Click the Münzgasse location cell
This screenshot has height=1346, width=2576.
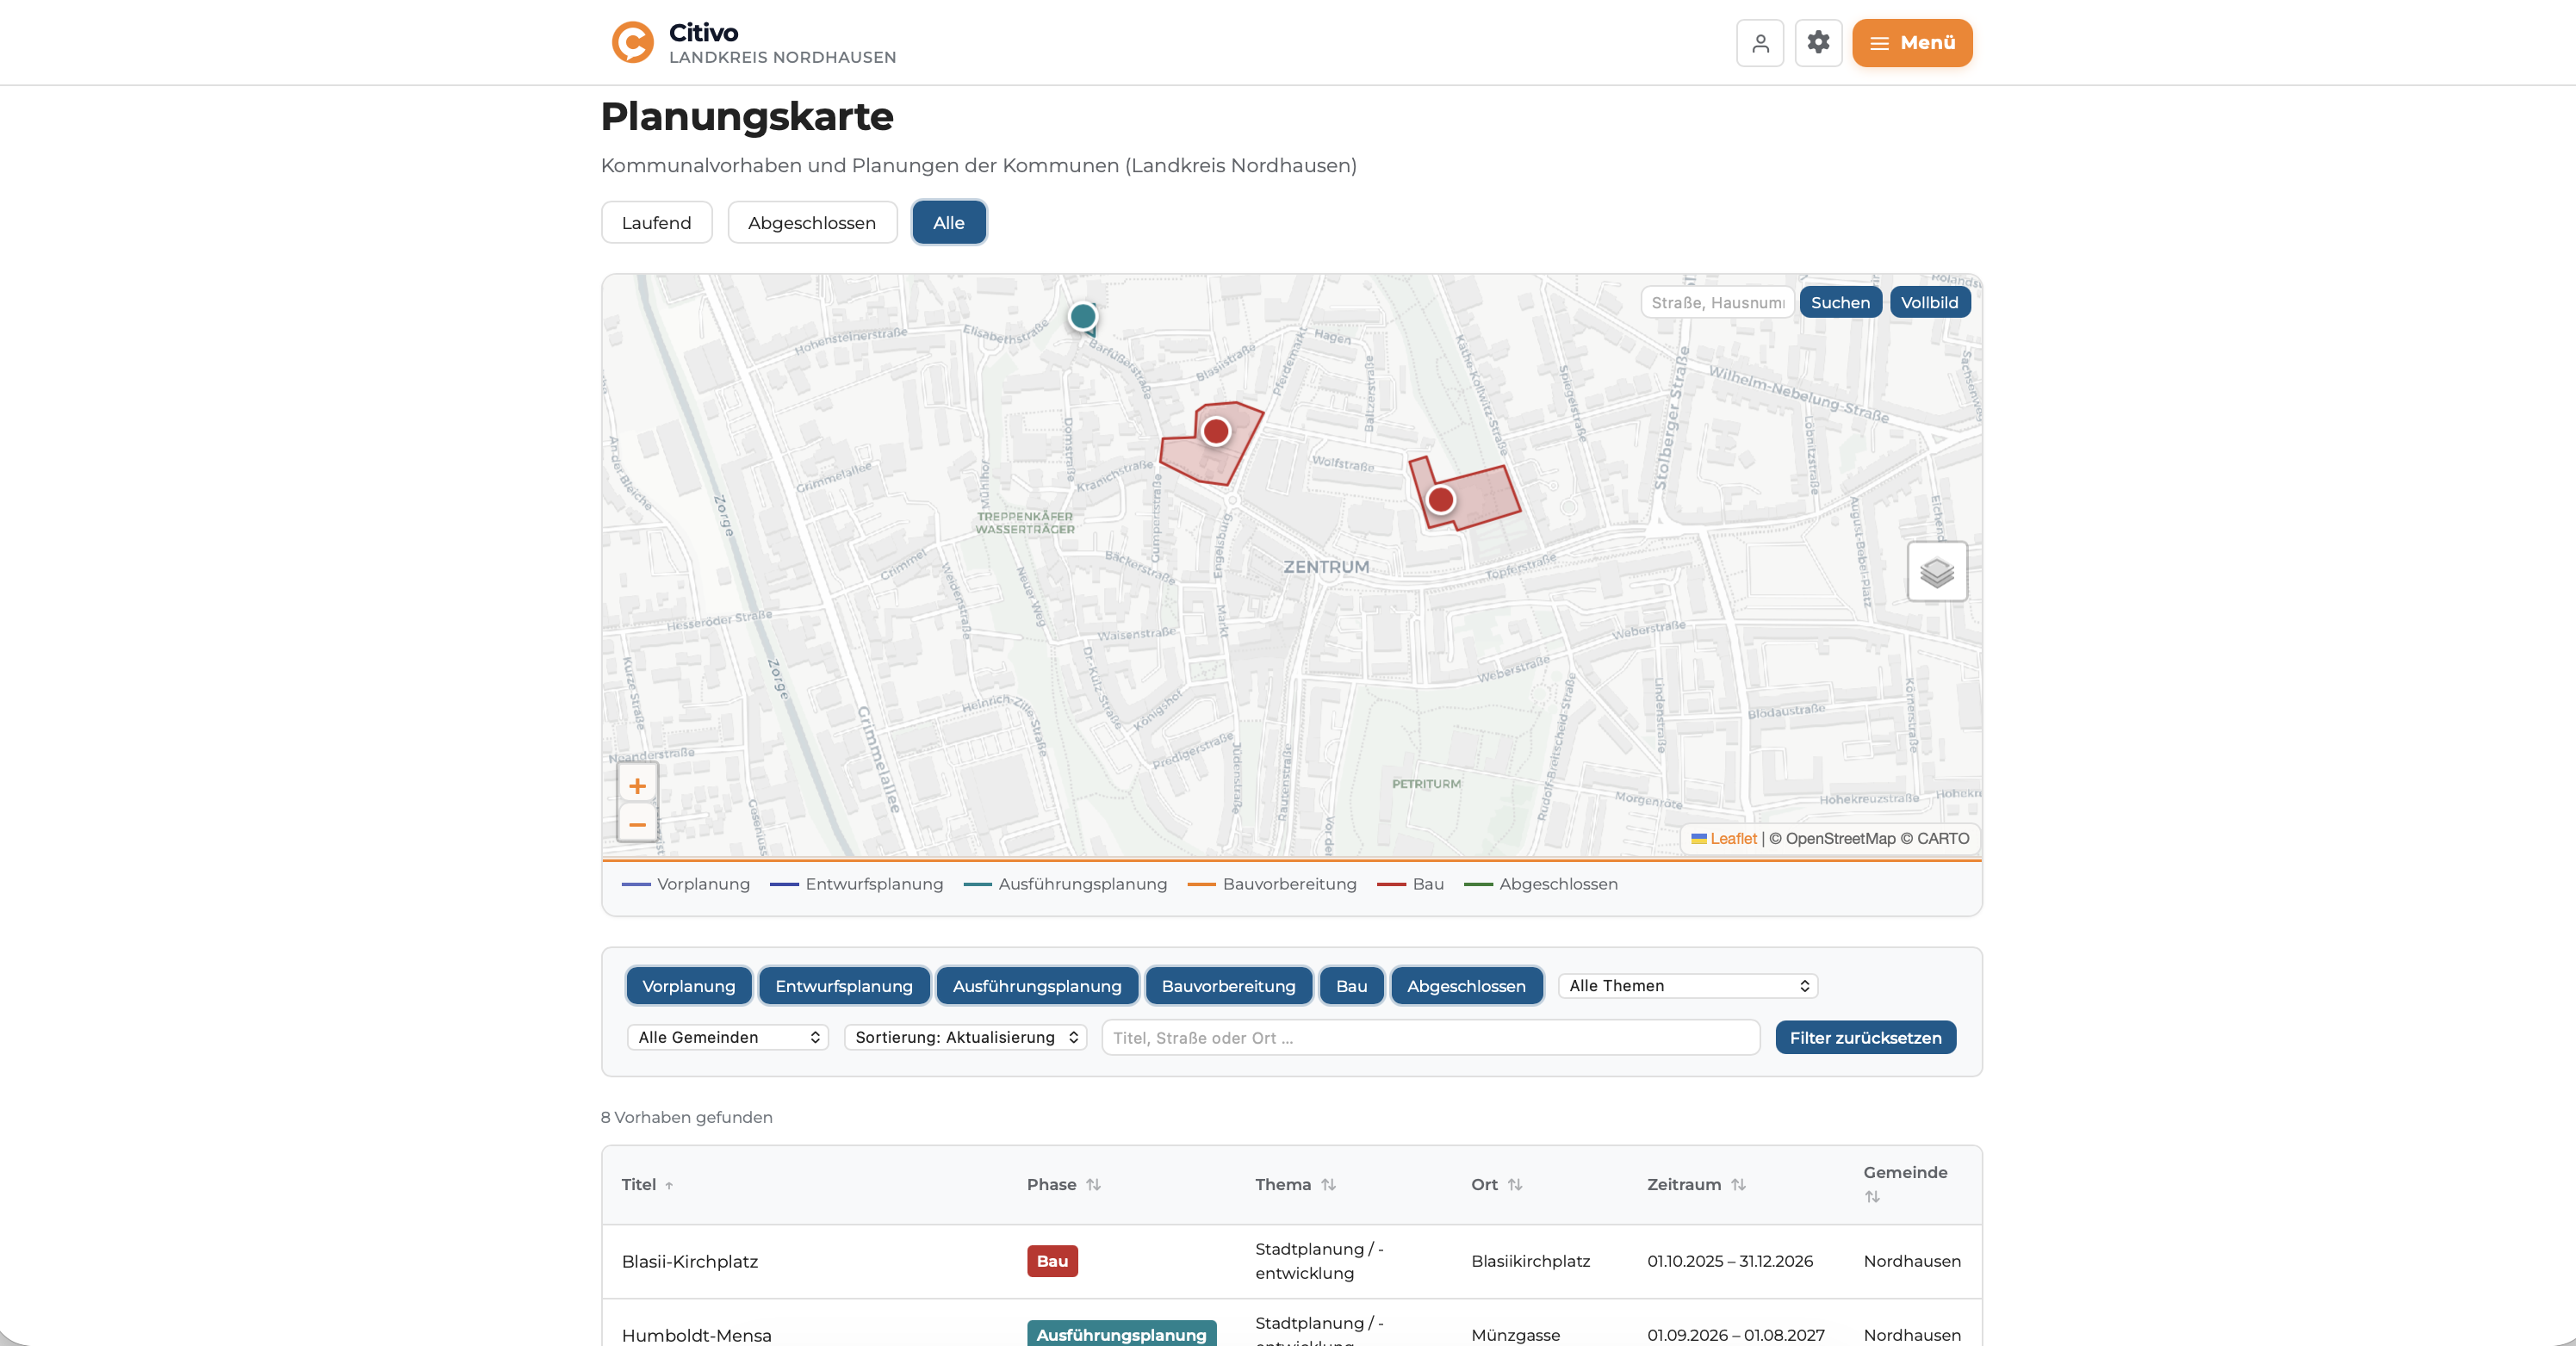coord(1515,1334)
